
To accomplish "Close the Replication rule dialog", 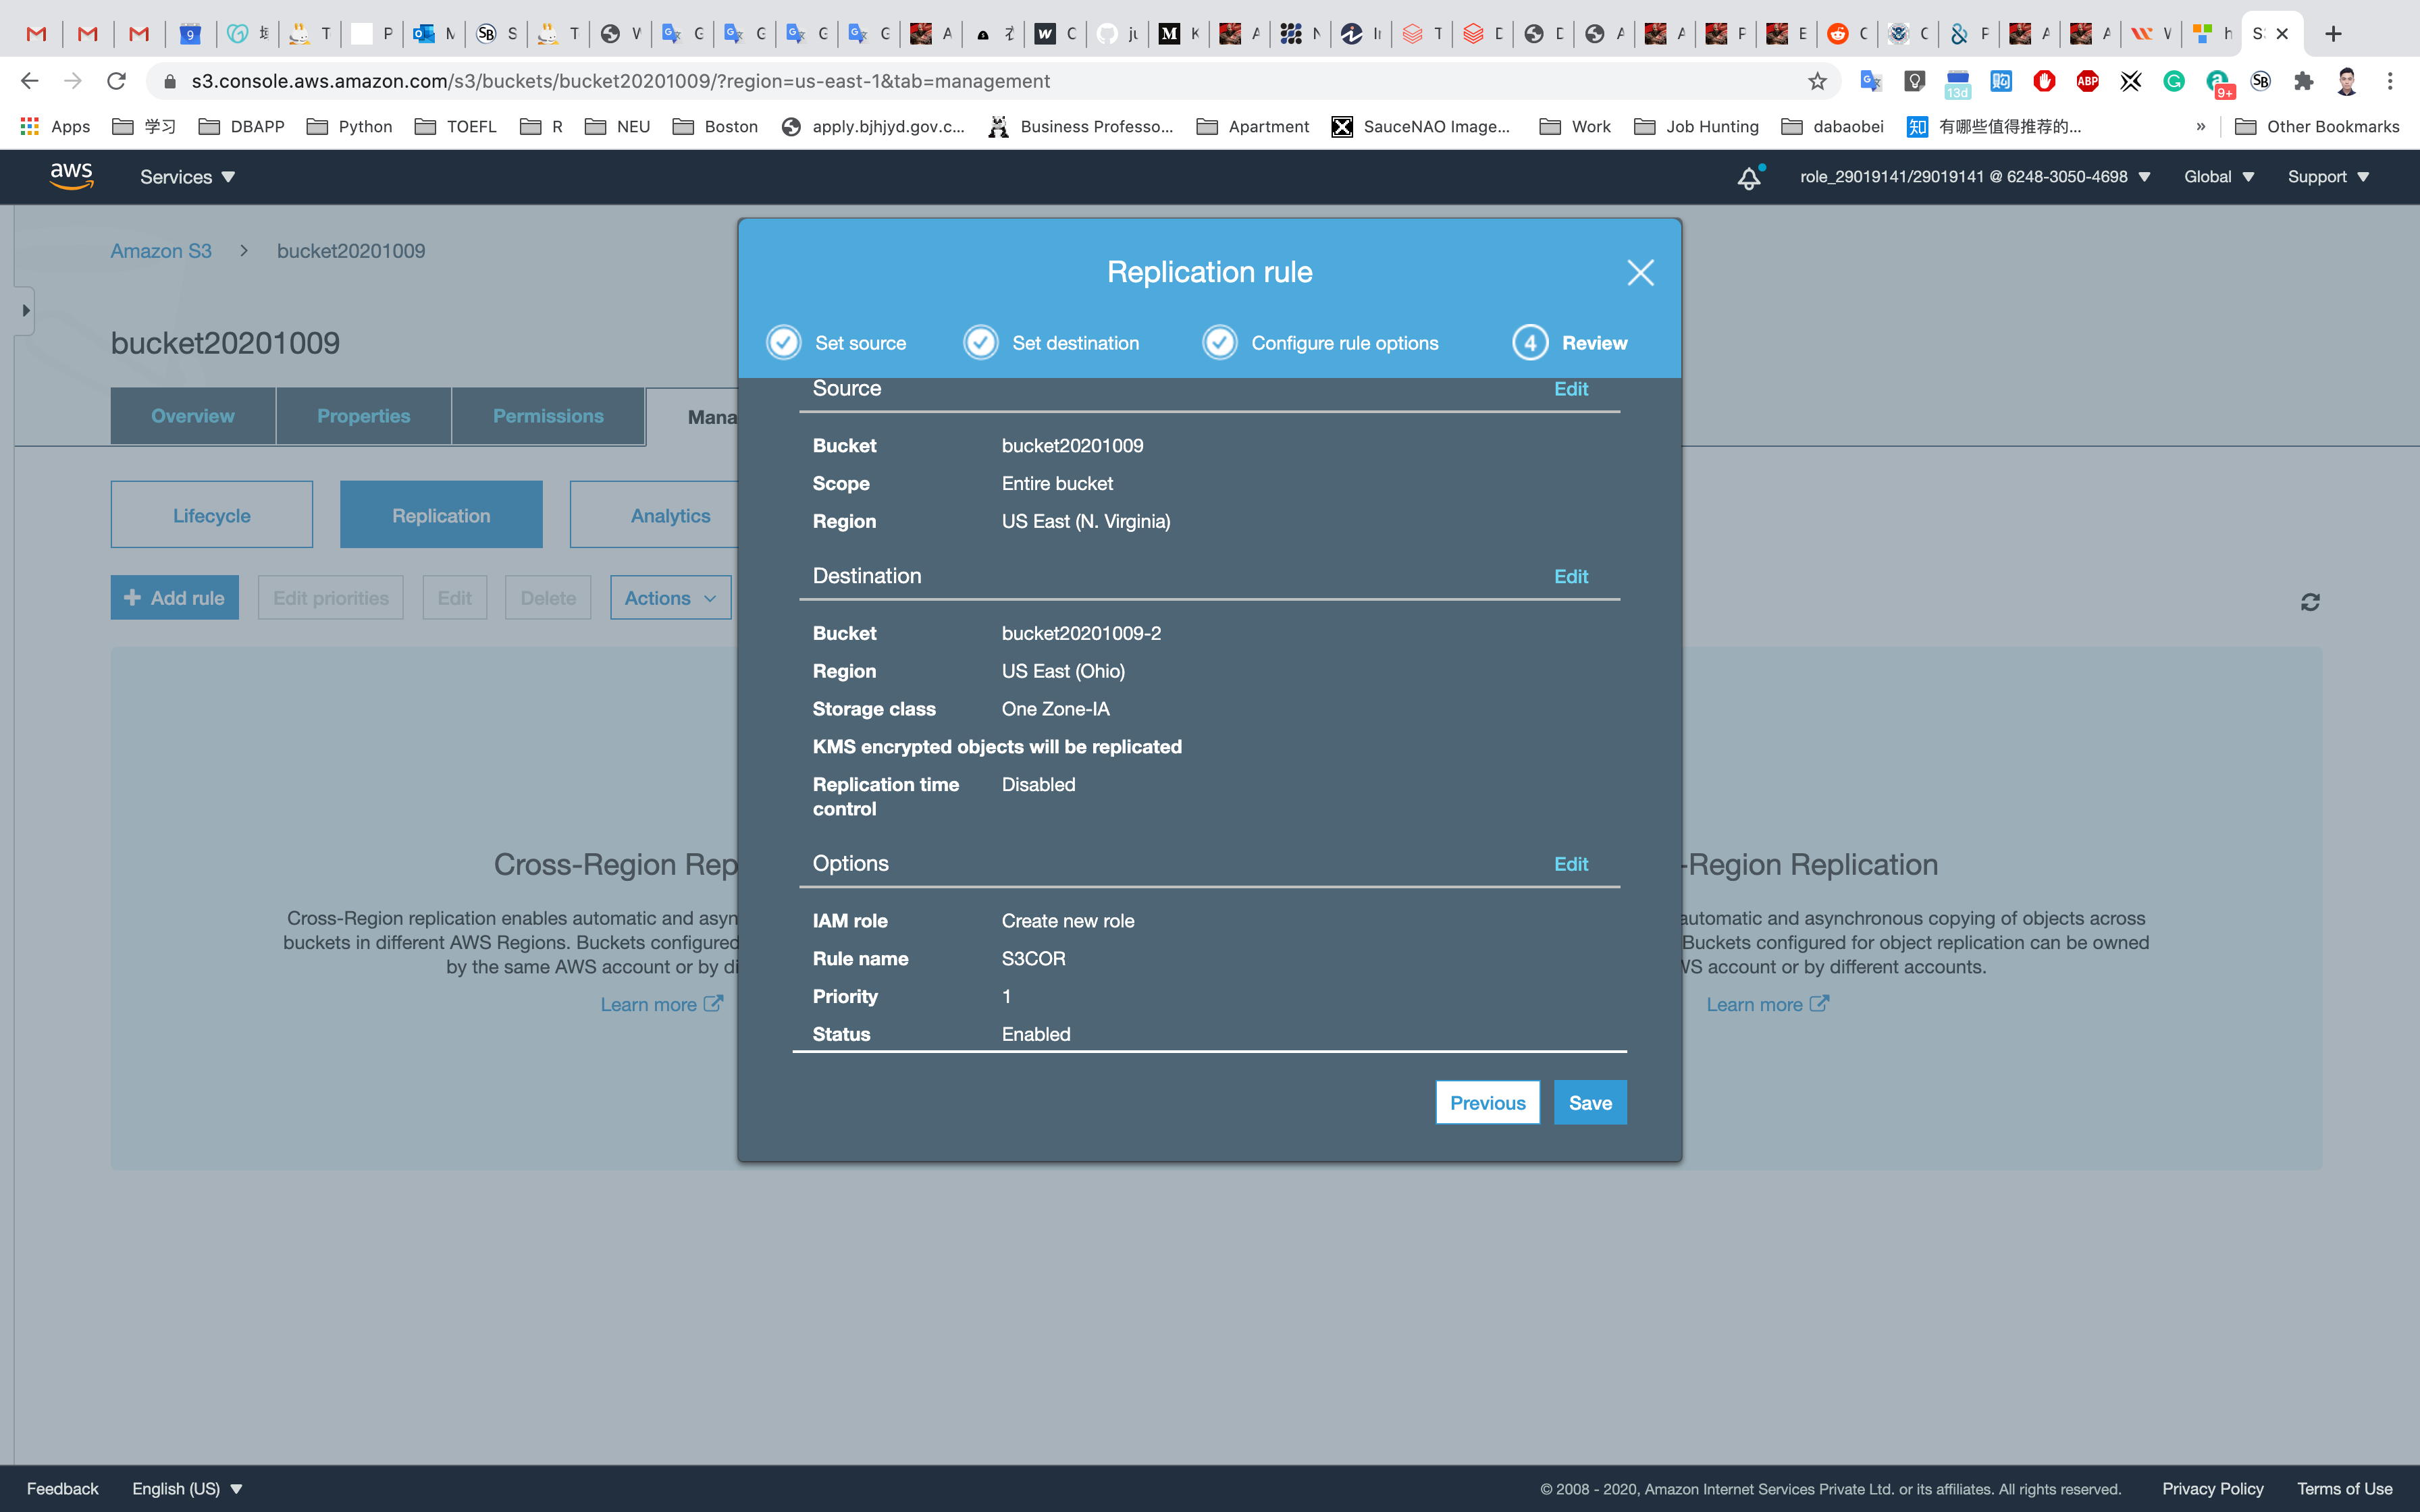I will tap(1640, 272).
